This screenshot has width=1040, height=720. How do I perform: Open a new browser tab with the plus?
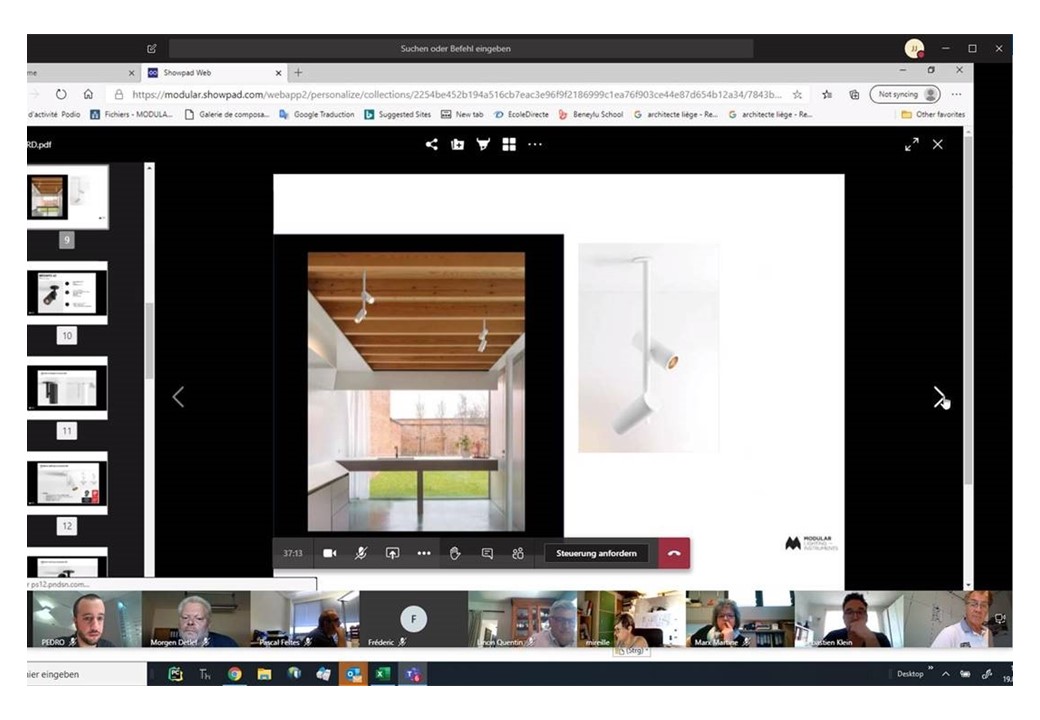tap(298, 72)
